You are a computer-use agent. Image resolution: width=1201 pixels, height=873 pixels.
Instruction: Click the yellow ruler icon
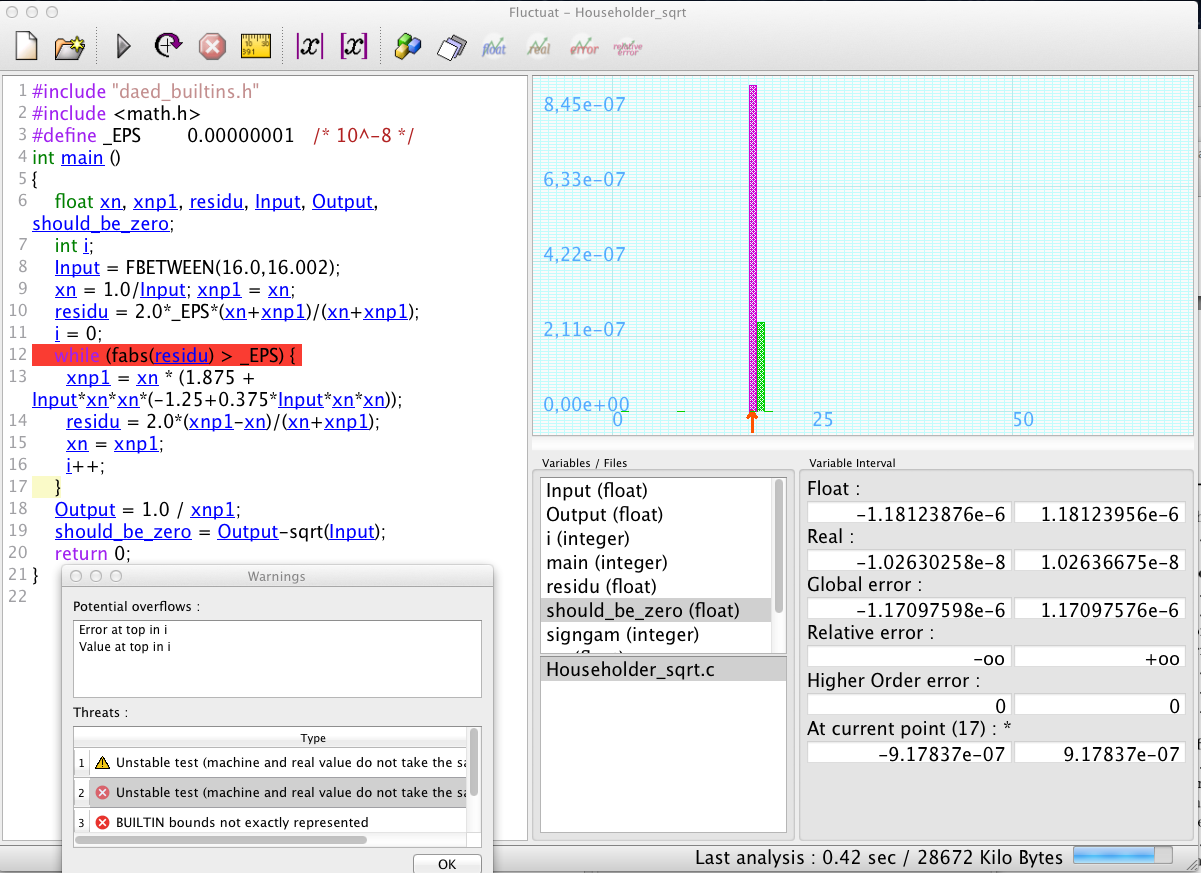(x=256, y=46)
